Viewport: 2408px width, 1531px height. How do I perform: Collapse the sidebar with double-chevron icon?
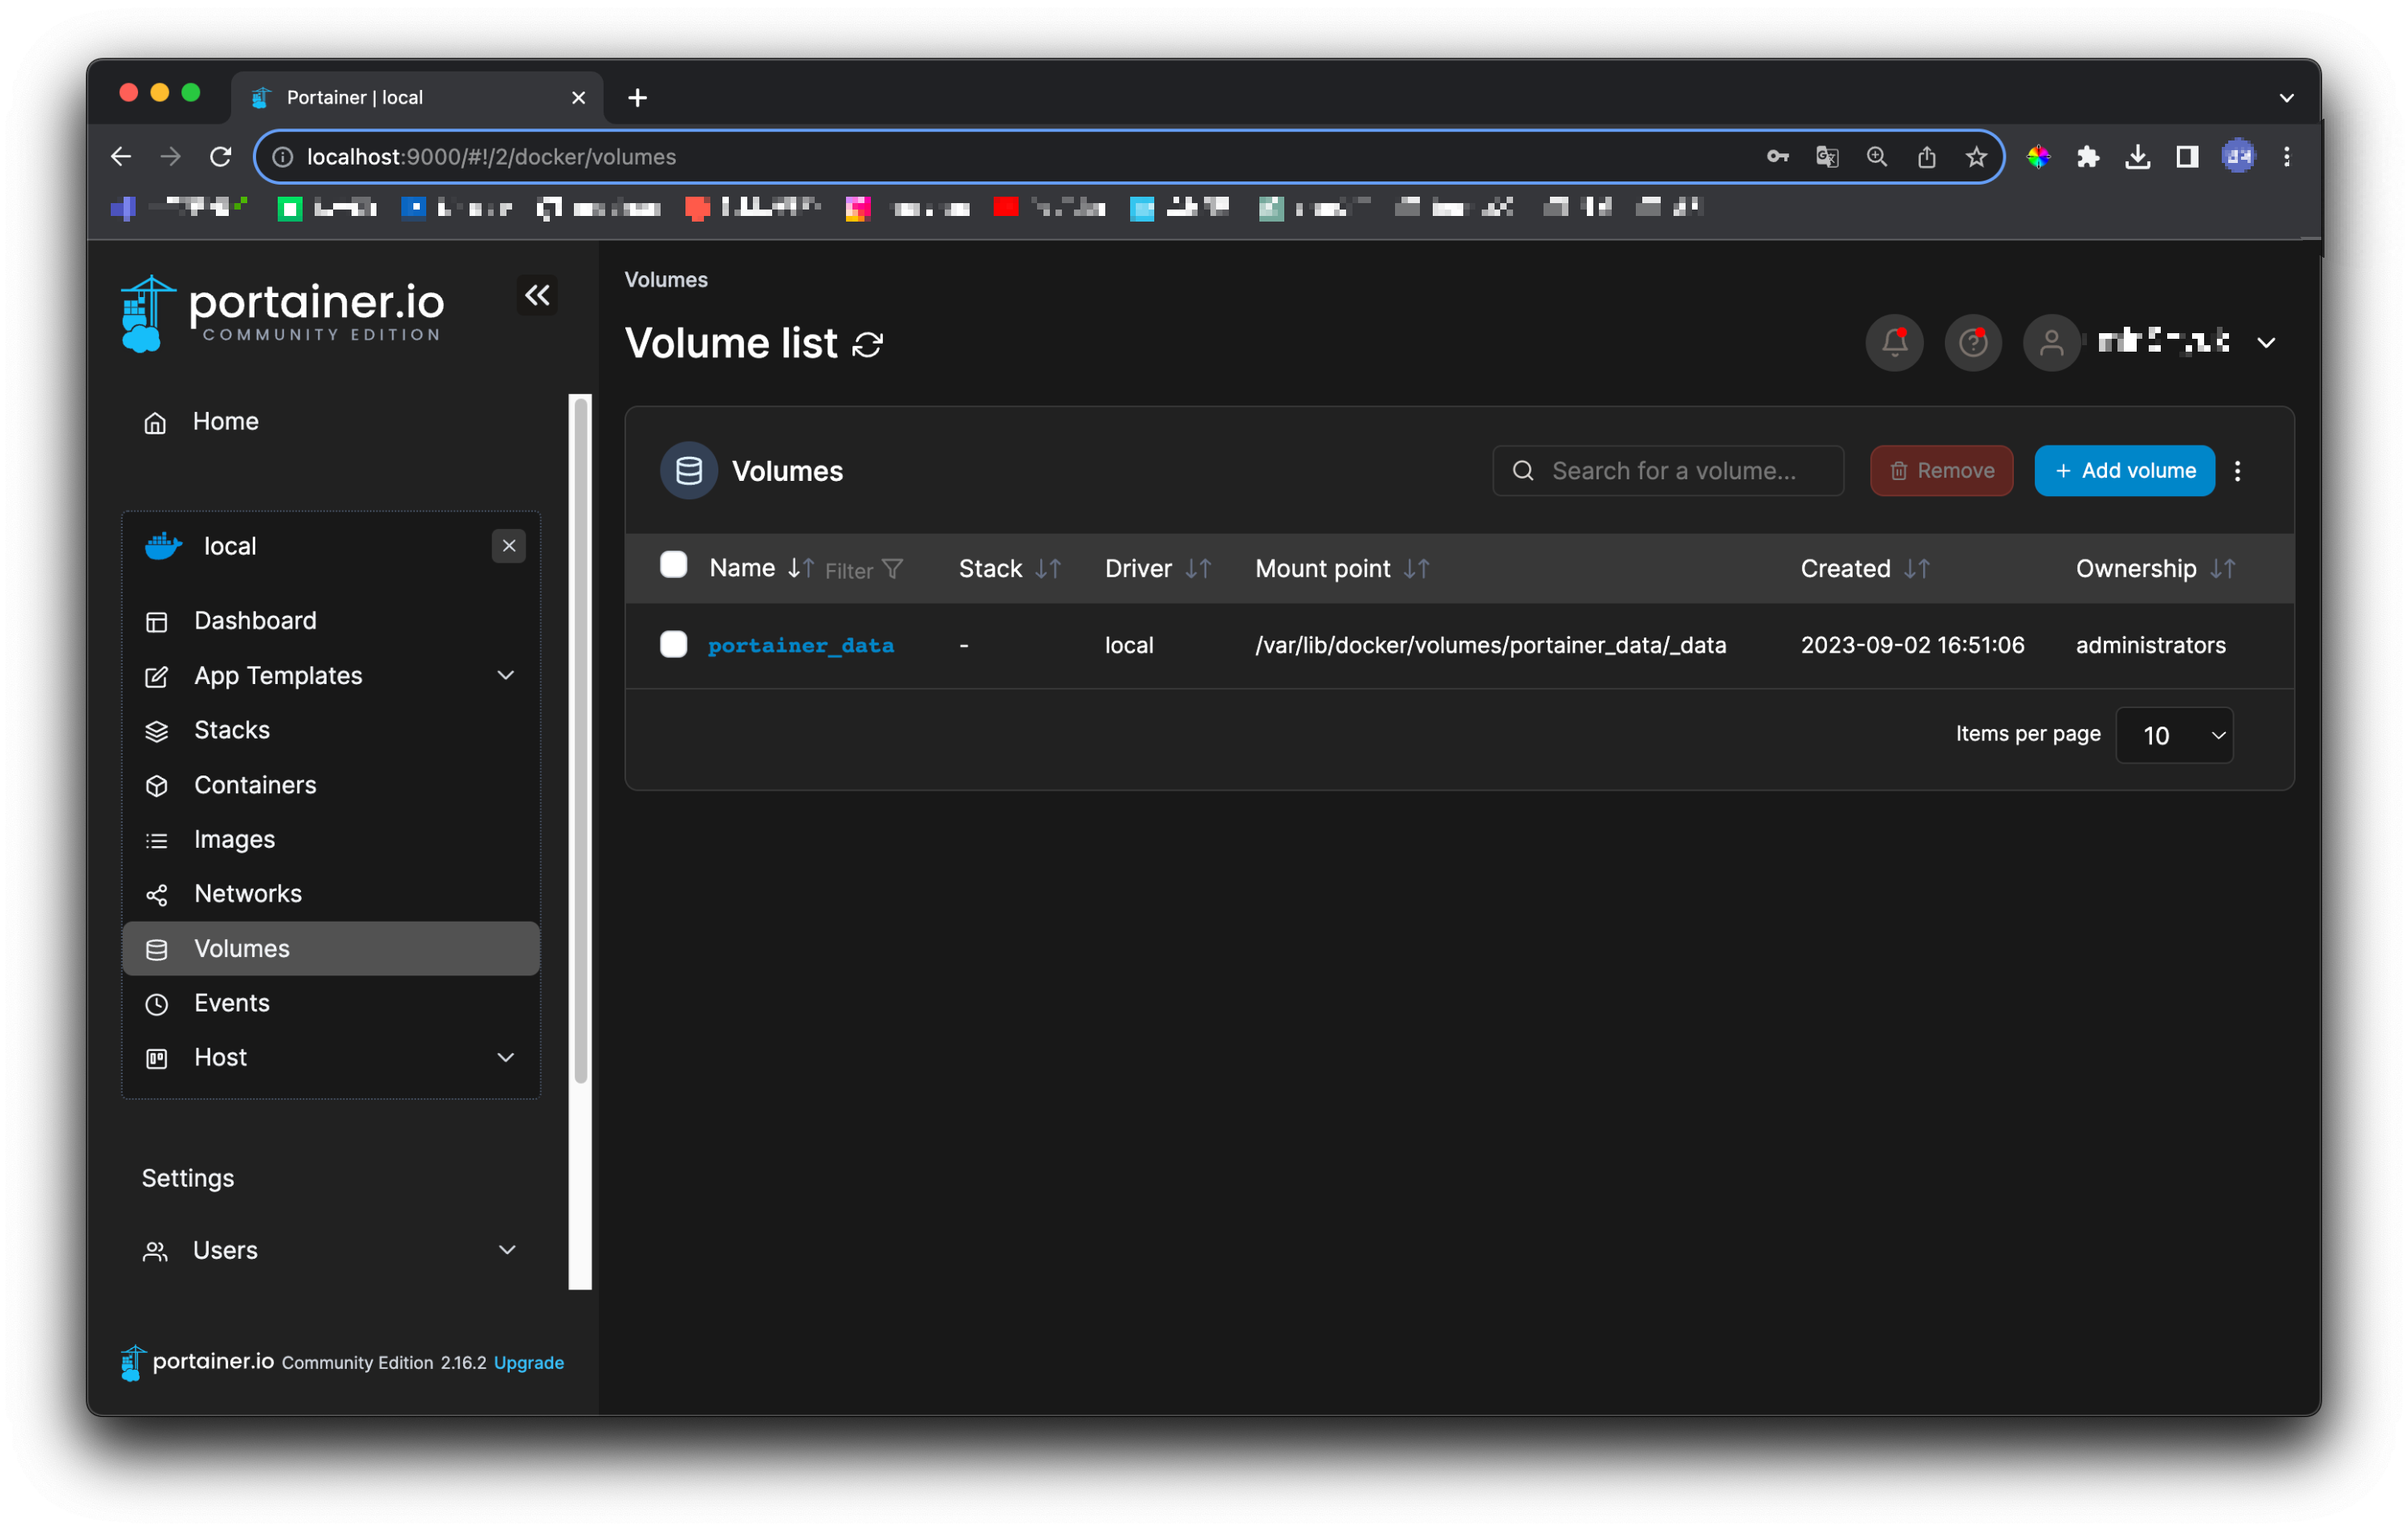pos(537,295)
